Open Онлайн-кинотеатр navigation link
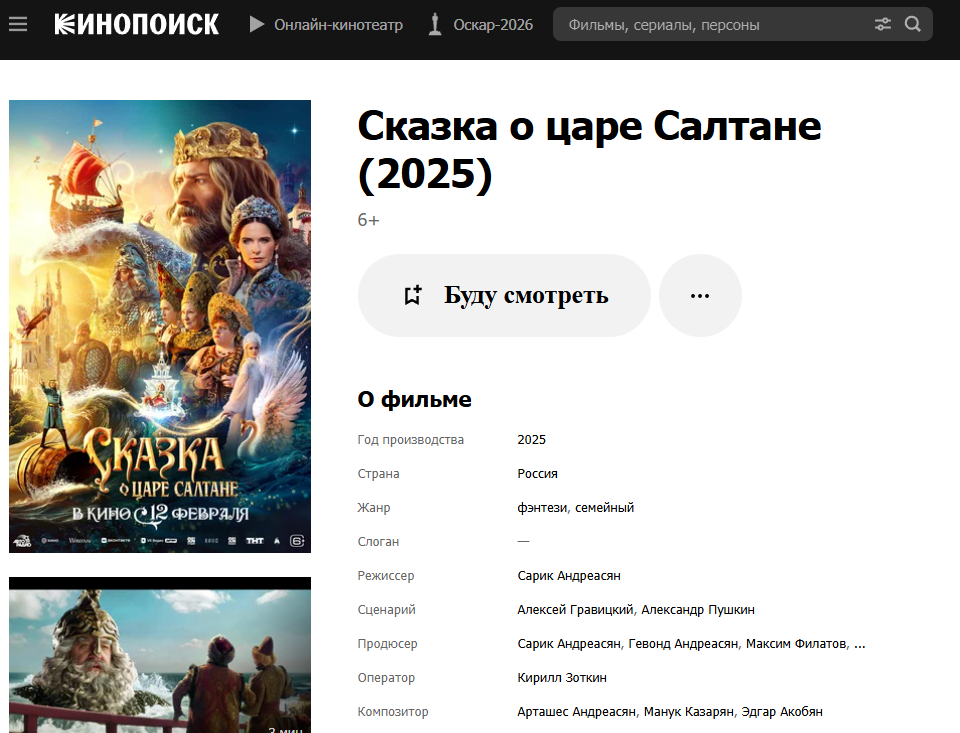The image size is (960, 733). pos(338,25)
